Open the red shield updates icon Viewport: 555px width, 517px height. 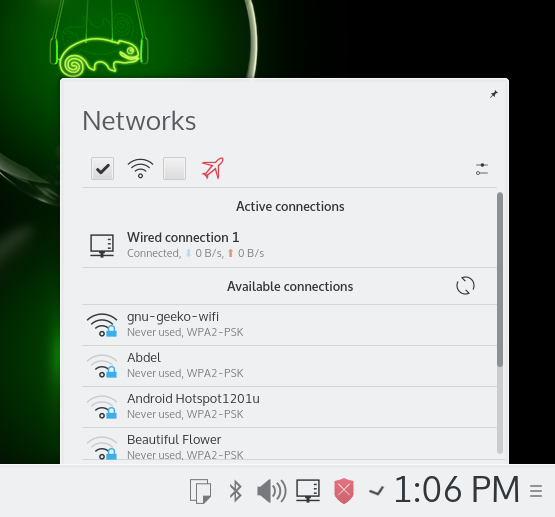344,491
